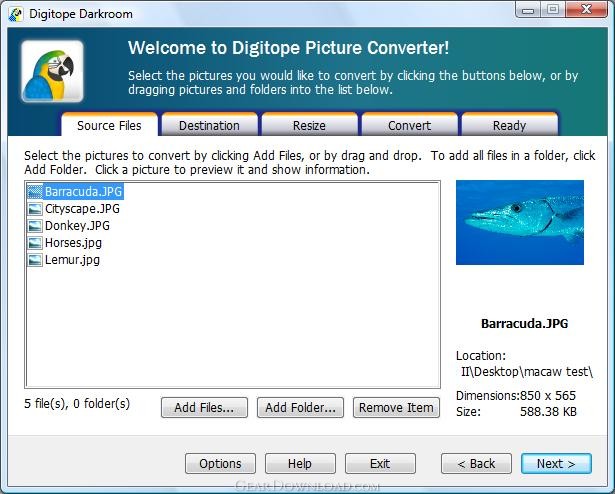Image resolution: width=615 pixels, height=494 pixels.
Task: Switch to the Source Files tab
Action: (109, 125)
